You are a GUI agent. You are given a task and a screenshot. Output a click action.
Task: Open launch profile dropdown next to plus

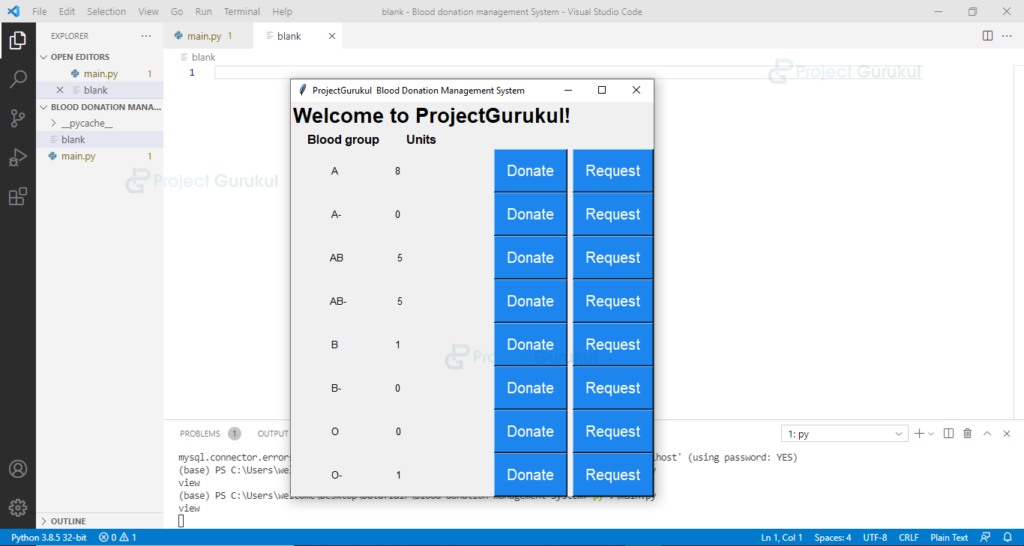pyautogui.click(x=931, y=433)
